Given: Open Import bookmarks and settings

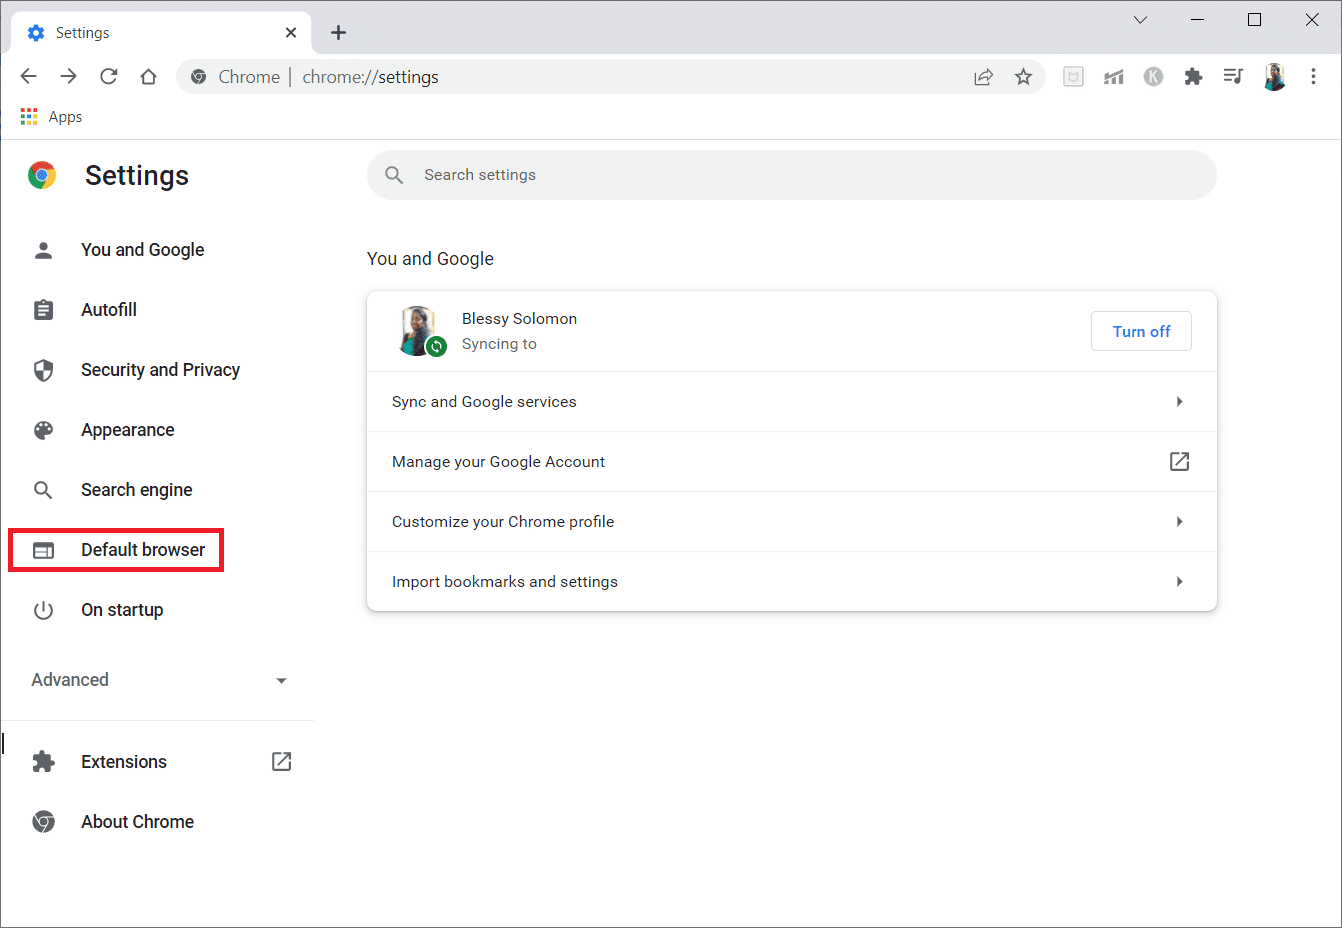Looking at the screenshot, I should pyautogui.click(x=791, y=582).
